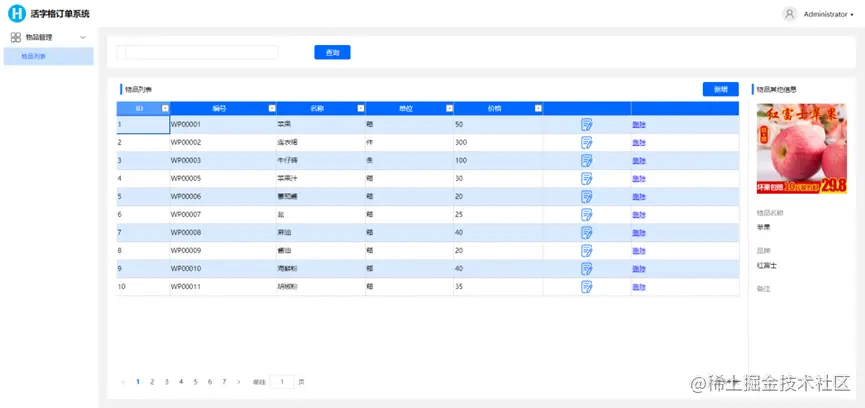This screenshot has width=865, height=408.
Task: Go to page 6
Action: (210, 382)
